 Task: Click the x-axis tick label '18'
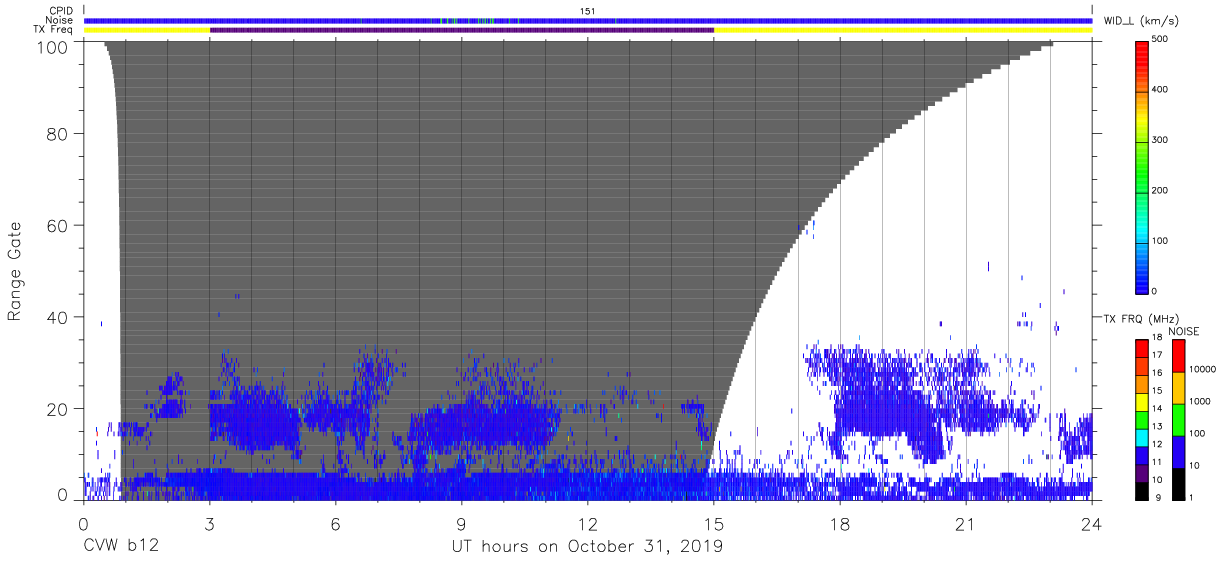[840, 523]
